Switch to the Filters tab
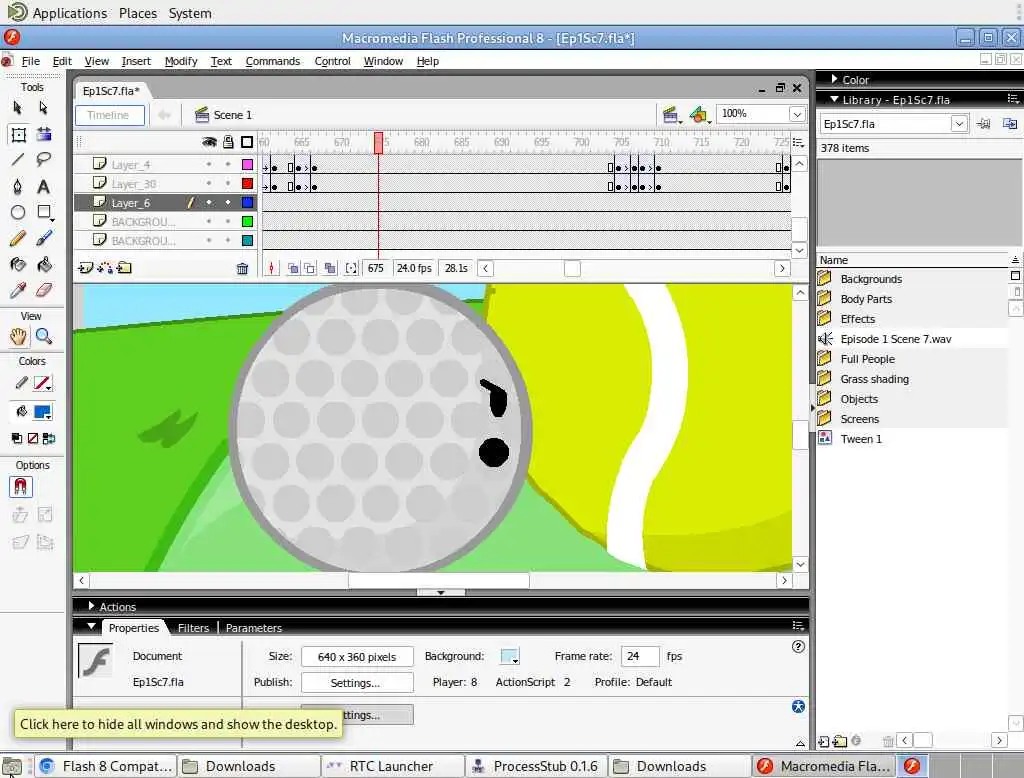 [193, 628]
